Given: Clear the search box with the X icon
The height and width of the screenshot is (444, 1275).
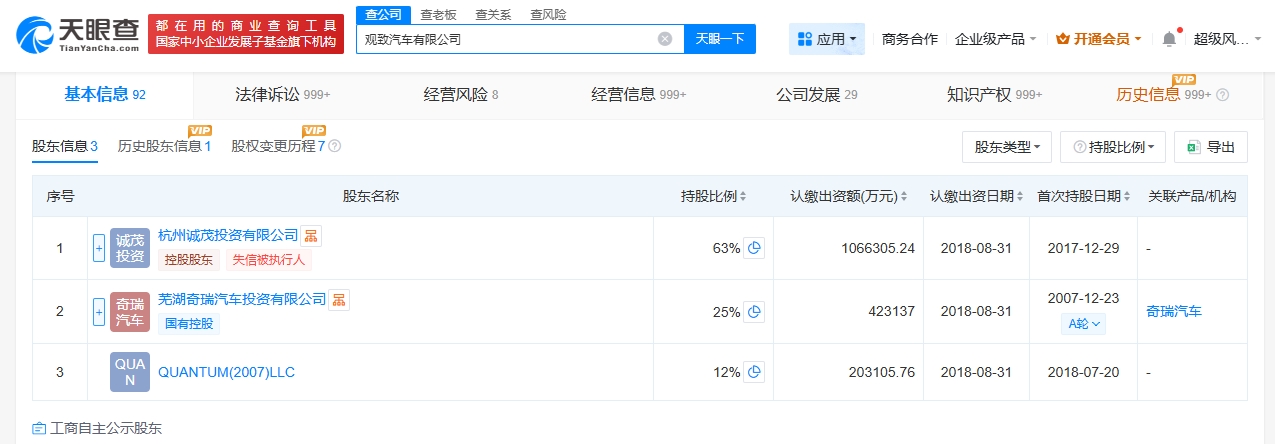Looking at the screenshot, I should pyautogui.click(x=665, y=39).
